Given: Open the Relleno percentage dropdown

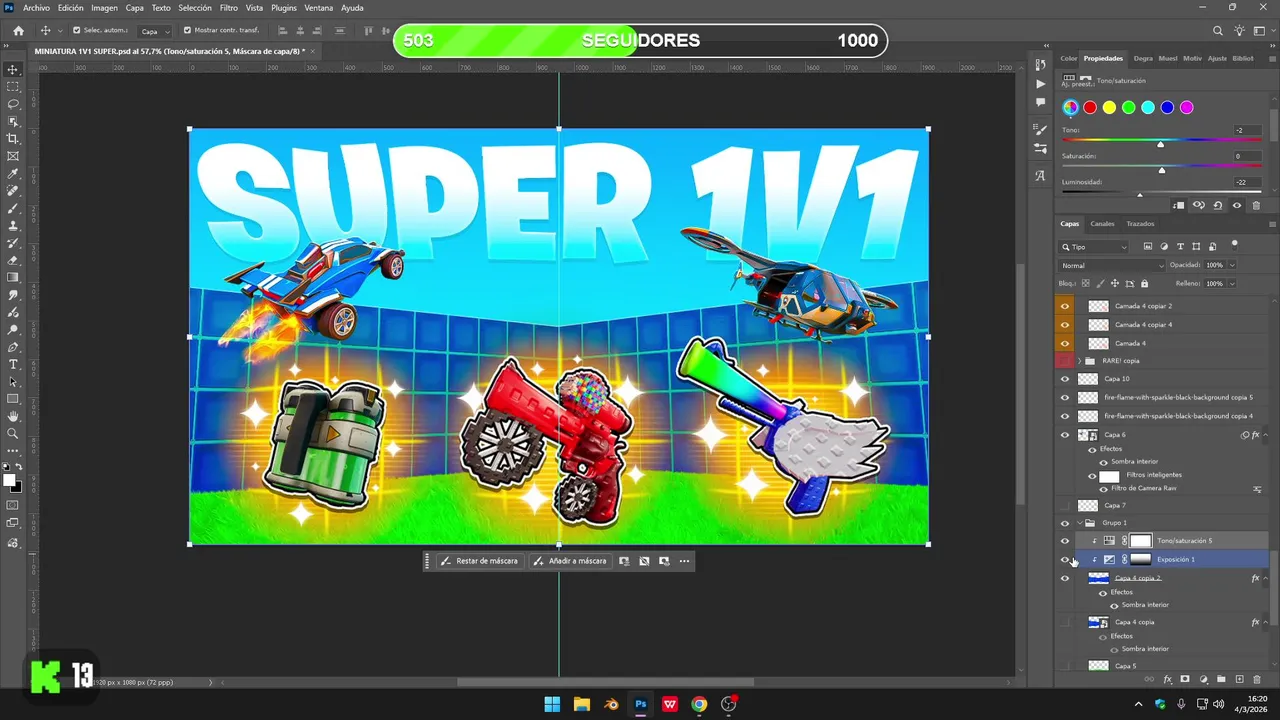Looking at the screenshot, I should click(x=1232, y=283).
